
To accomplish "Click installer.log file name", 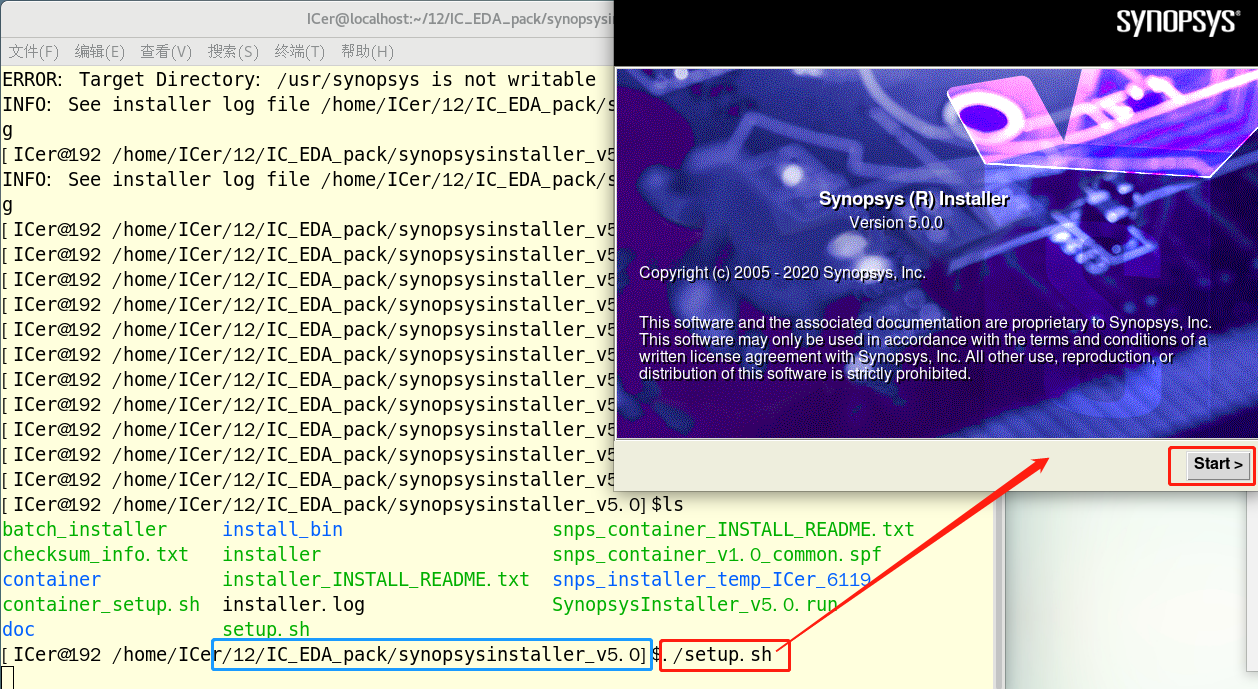I will pyautogui.click(x=293, y=604).
